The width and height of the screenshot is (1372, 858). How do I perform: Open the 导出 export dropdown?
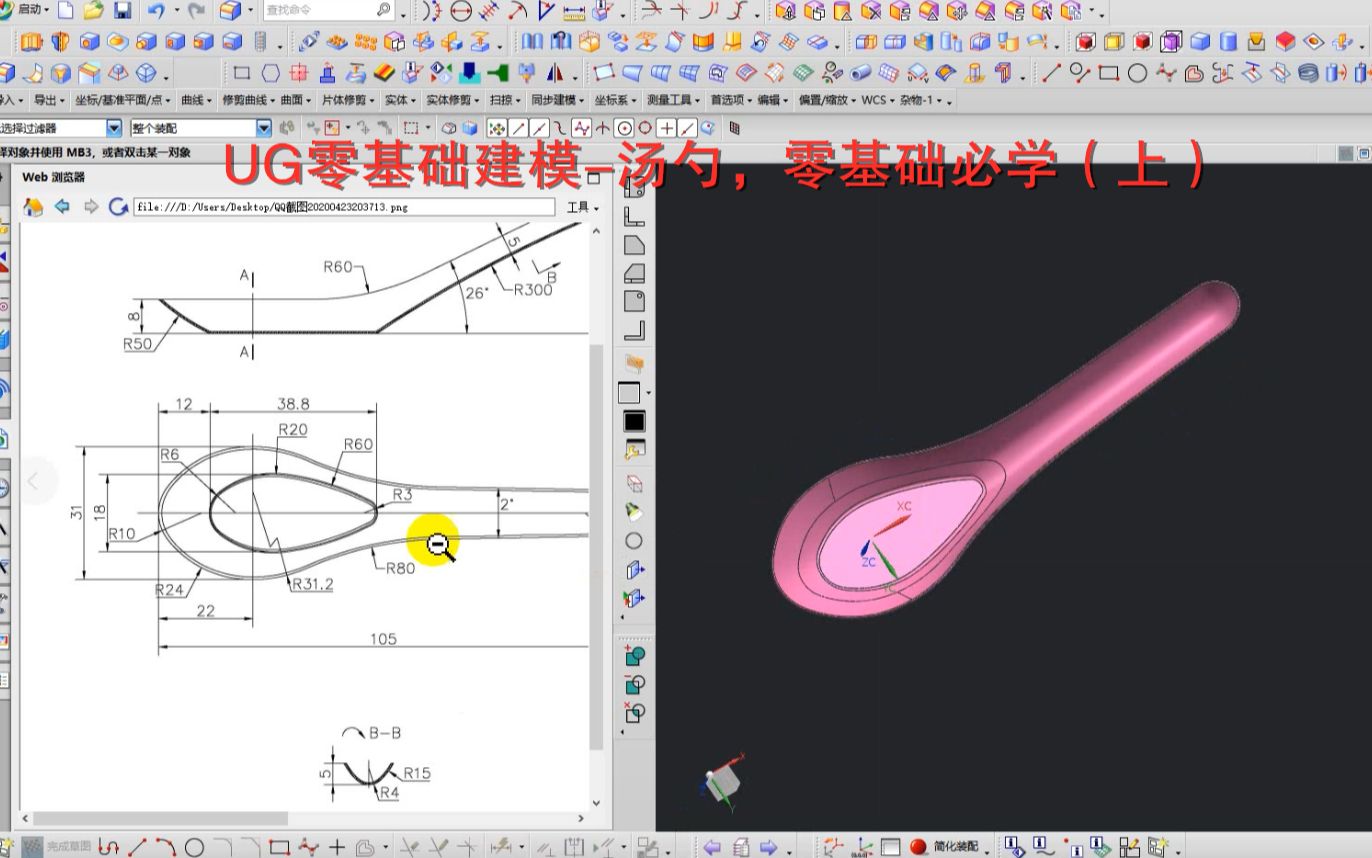click(49, 100)
